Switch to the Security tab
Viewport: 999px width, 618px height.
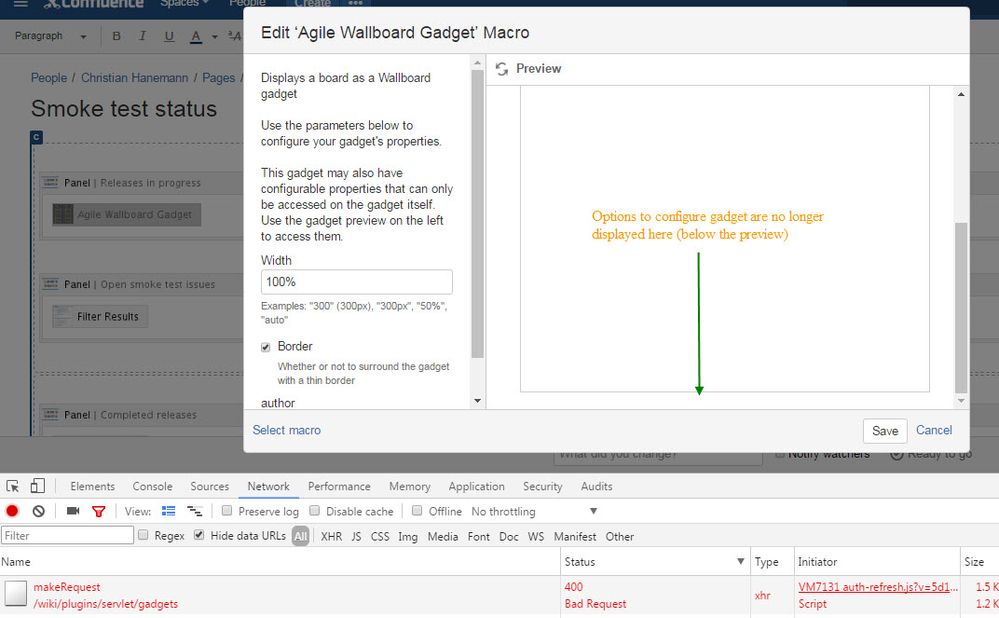point(543,486)
